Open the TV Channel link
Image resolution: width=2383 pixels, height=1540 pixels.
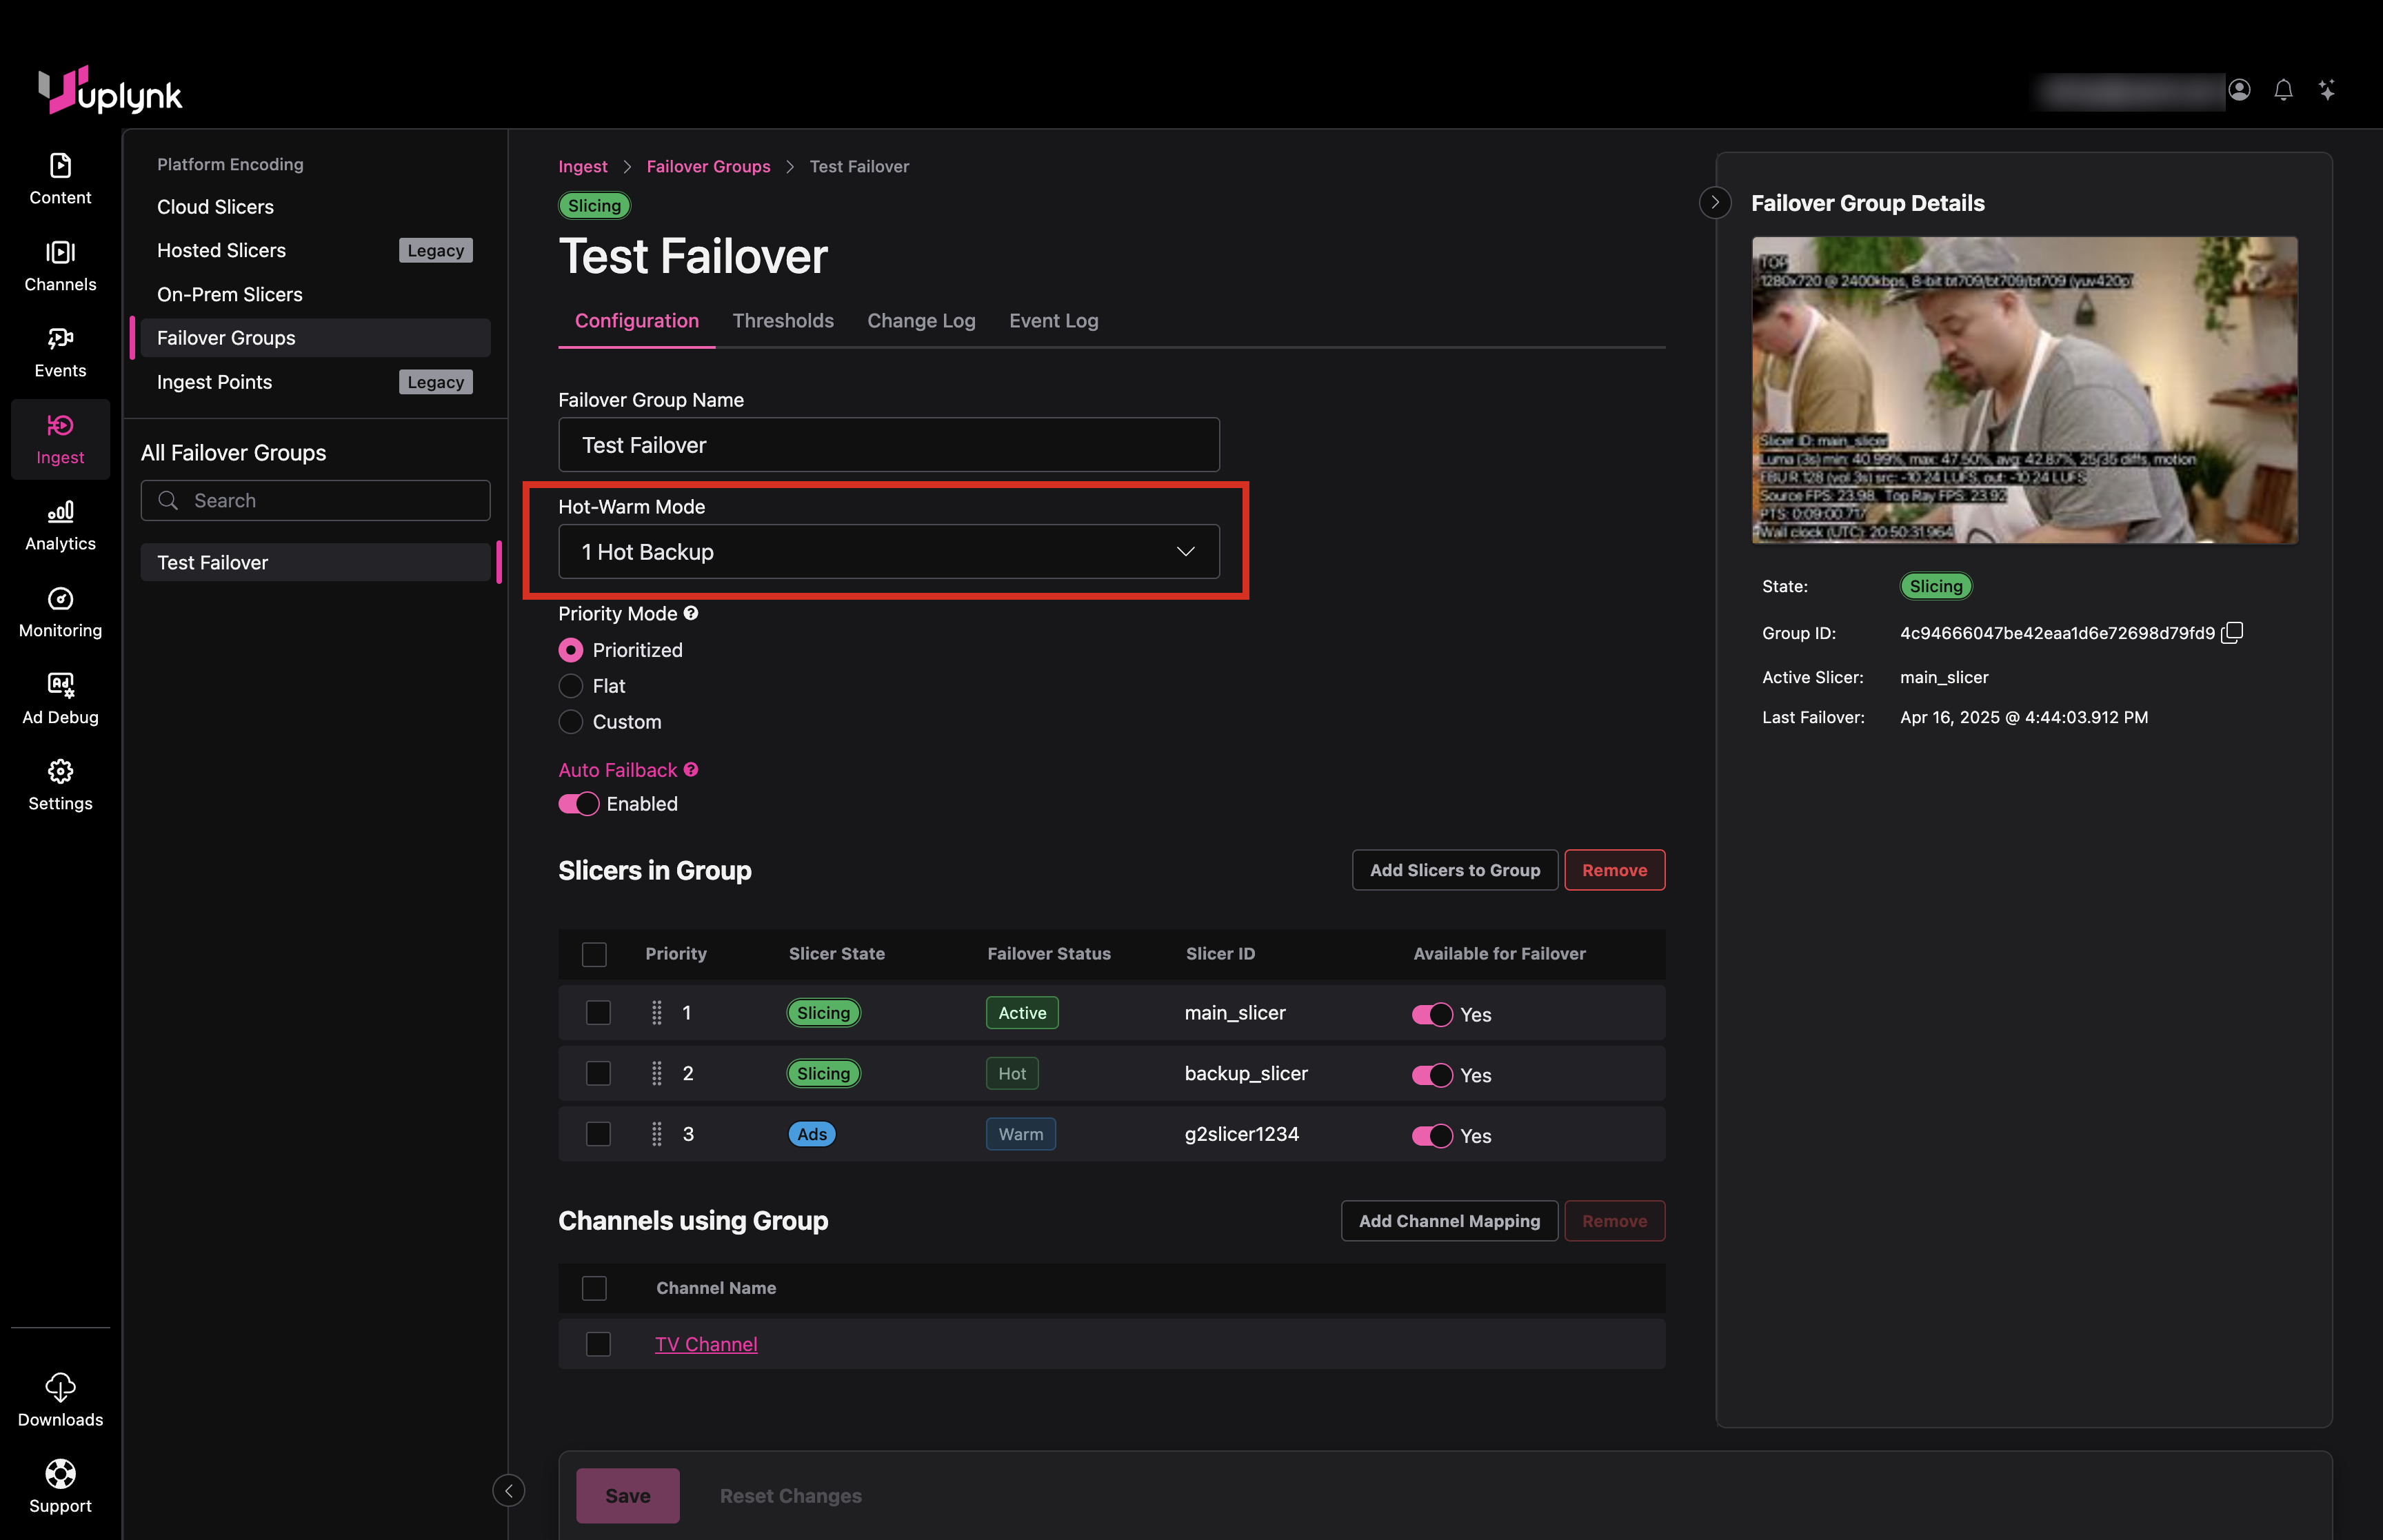(706, 1344)
